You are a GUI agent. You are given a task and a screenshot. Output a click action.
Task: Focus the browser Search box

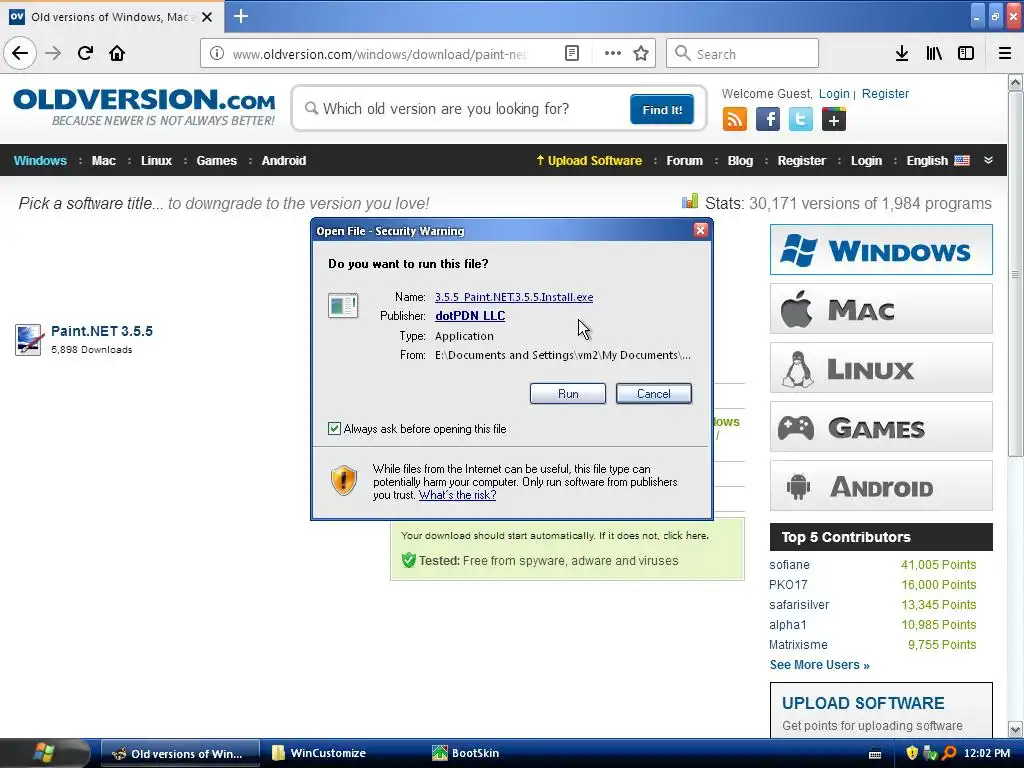pos(742,54)
